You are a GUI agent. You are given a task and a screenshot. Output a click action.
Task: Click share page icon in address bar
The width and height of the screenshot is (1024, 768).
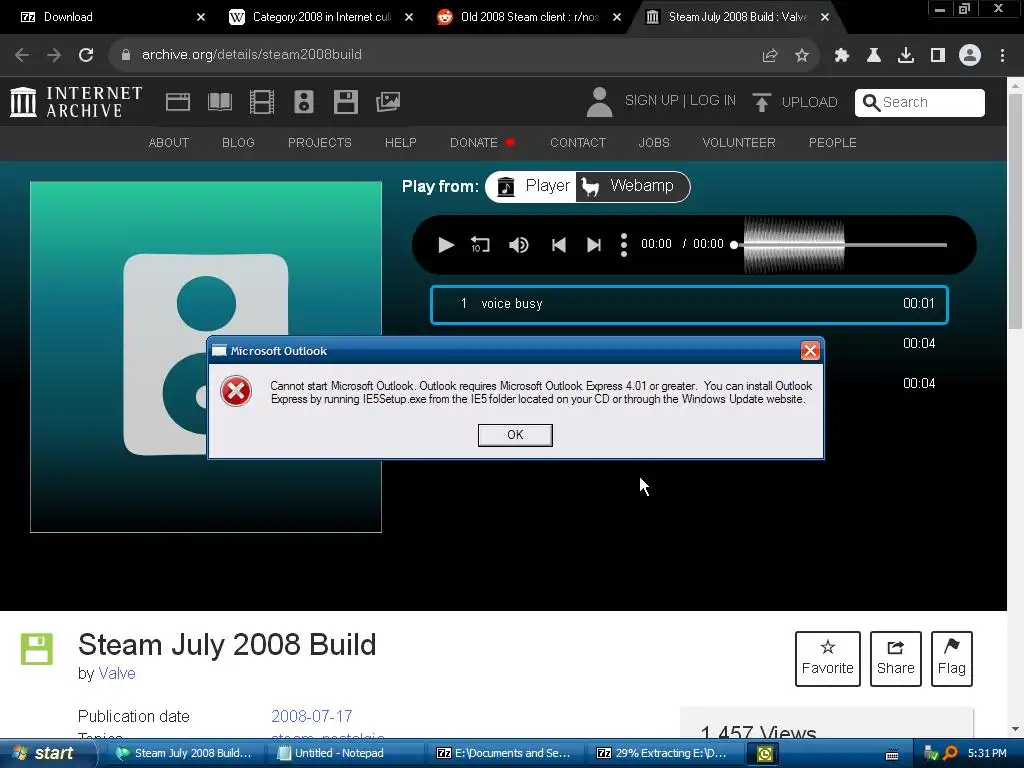pyautogui.click(x=770, y=56)
